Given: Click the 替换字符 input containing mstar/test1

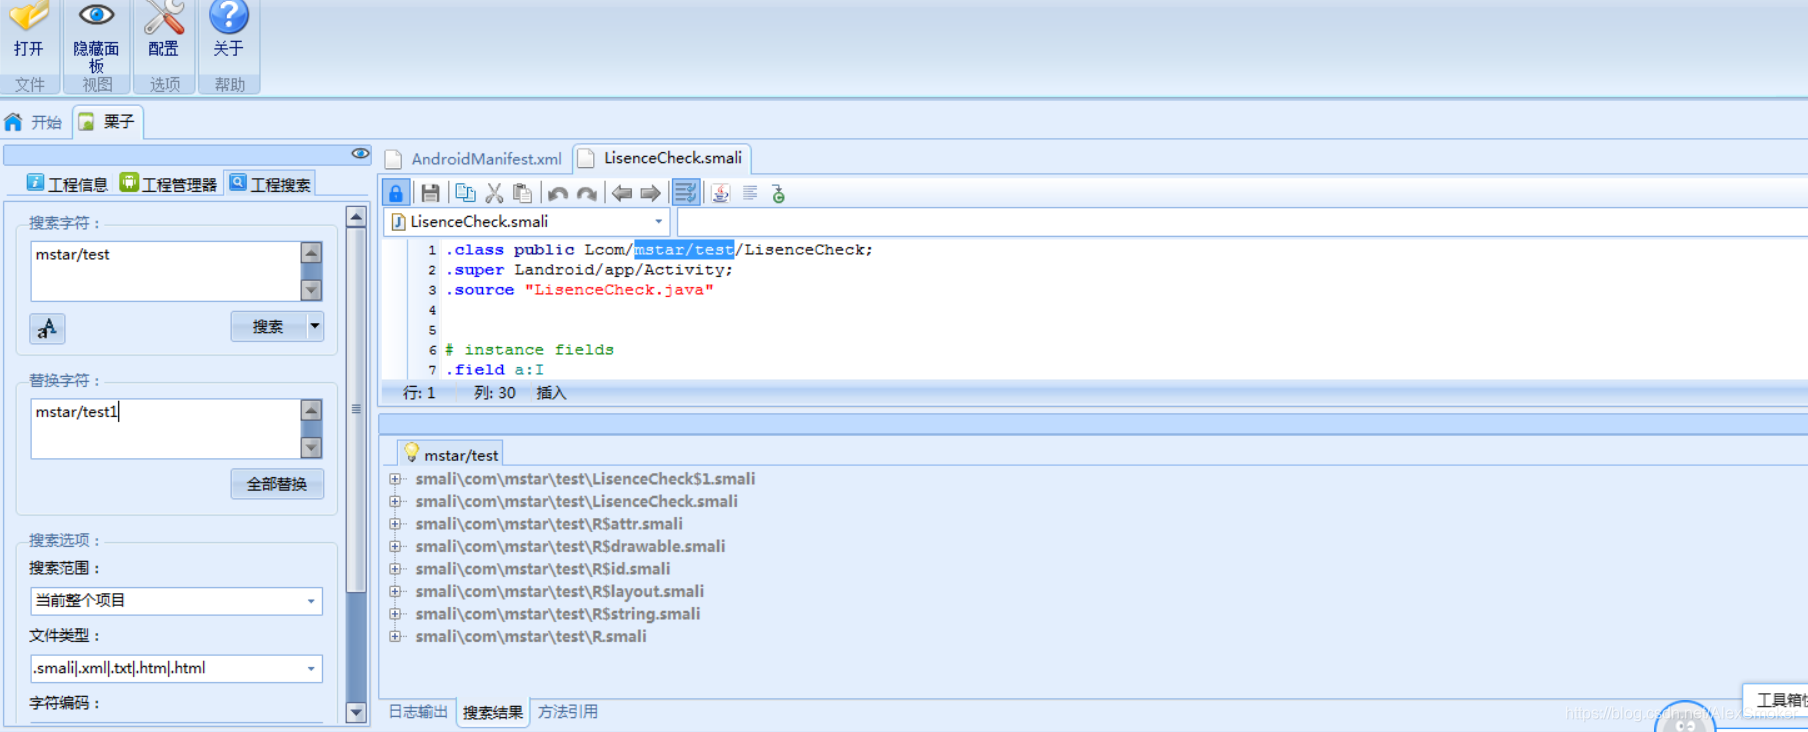Looking at the screenshot, I should (x=165, y=429).
